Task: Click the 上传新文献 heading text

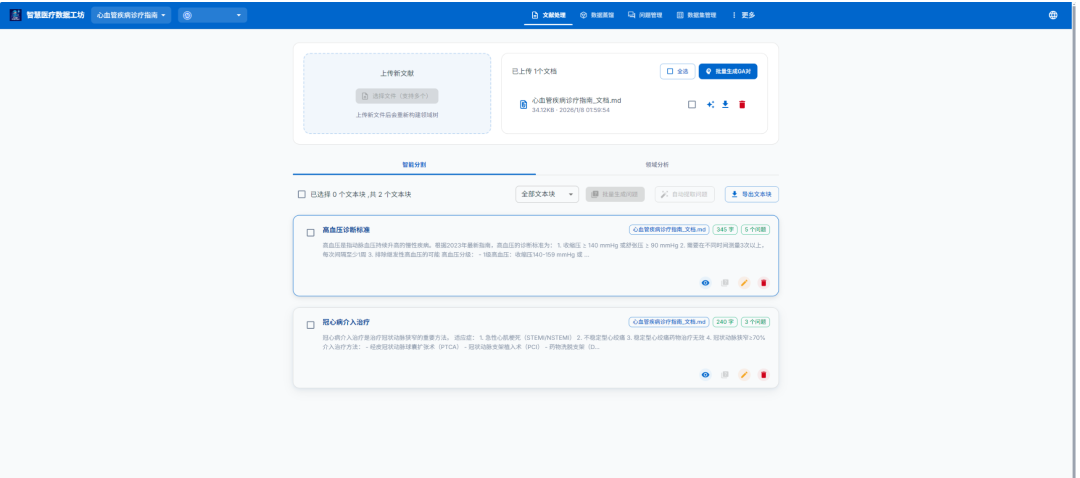Action: click(397, 73)
